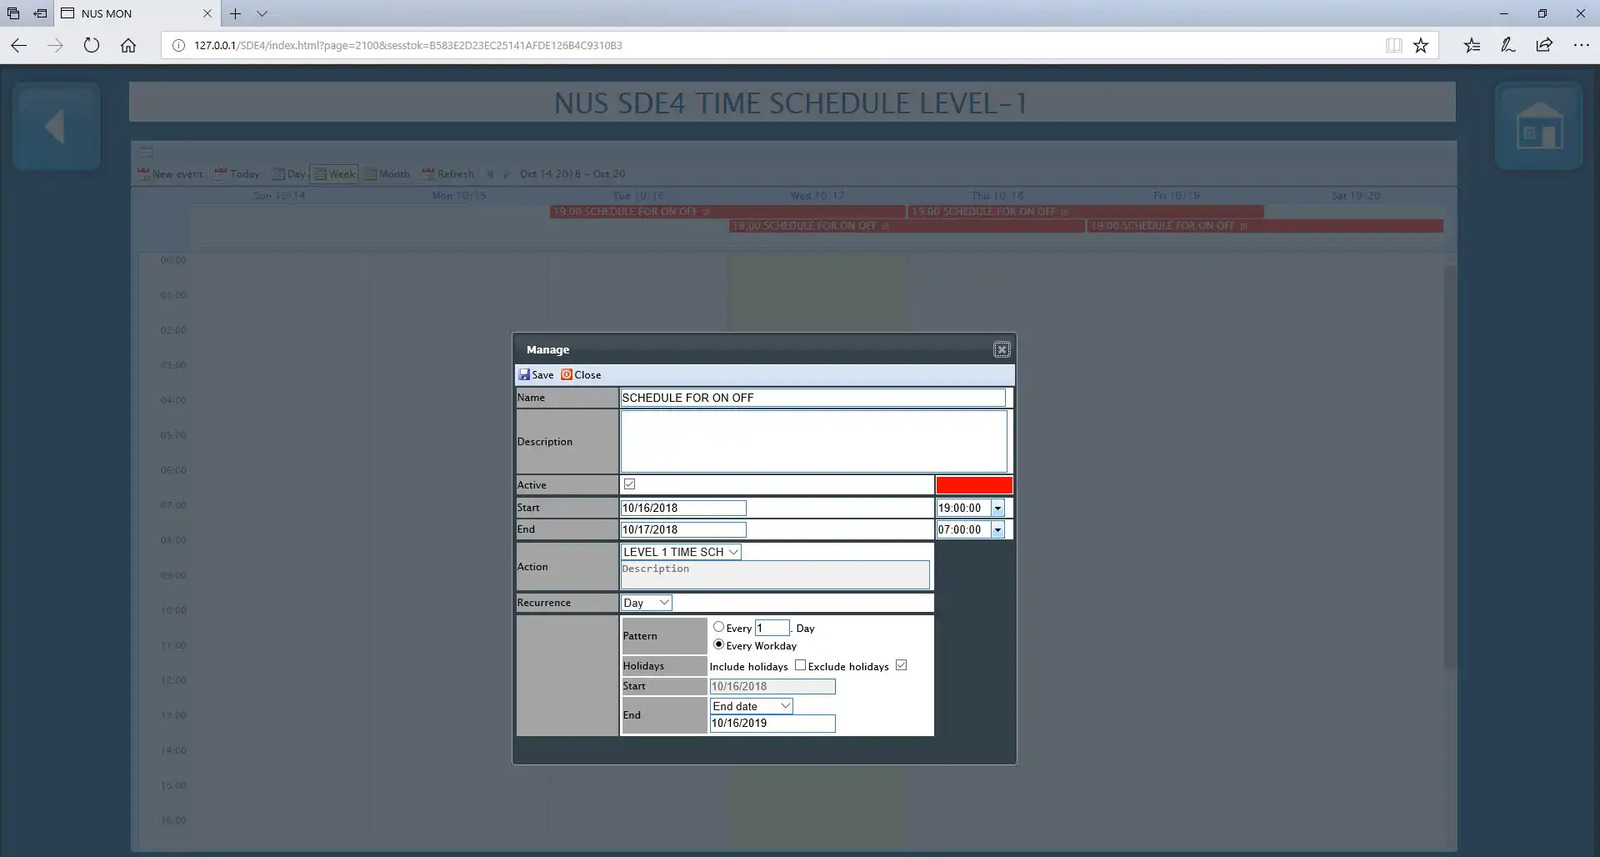
Task: Add page to favorites with star icon
Action: point(1420,45)
